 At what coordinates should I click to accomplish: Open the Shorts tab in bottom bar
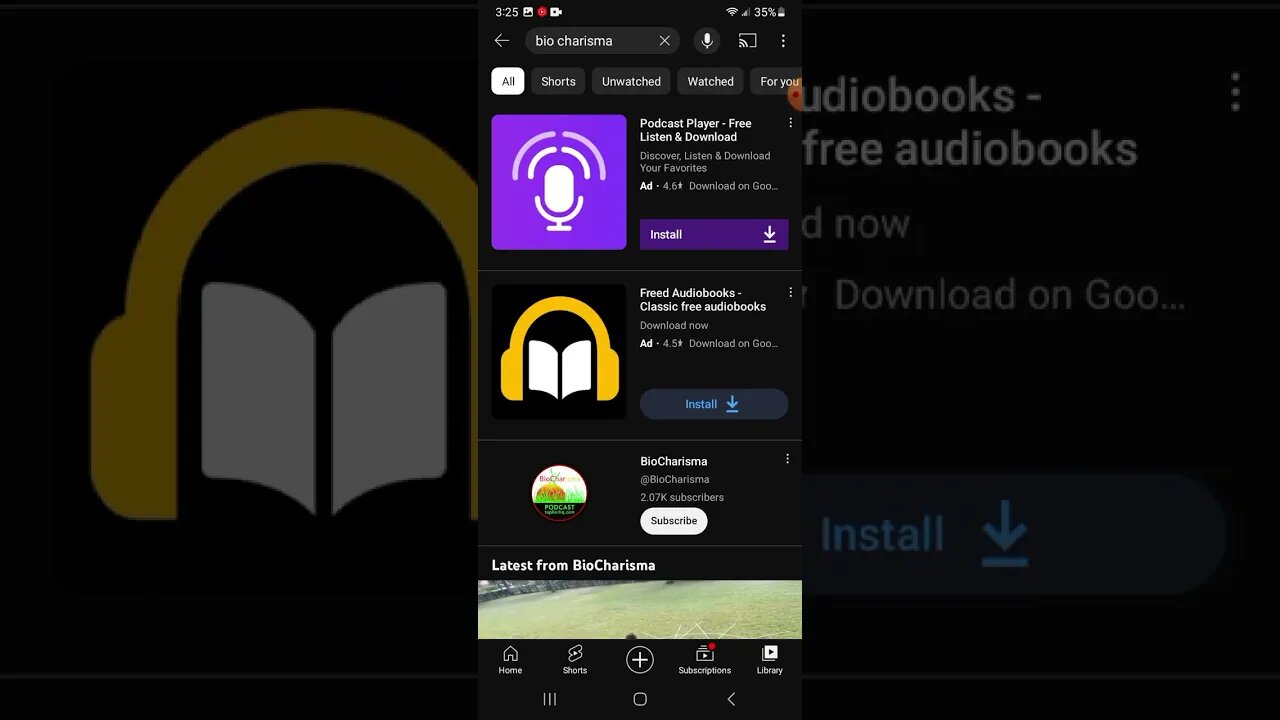pyautogui.click(x=575, y=660)
